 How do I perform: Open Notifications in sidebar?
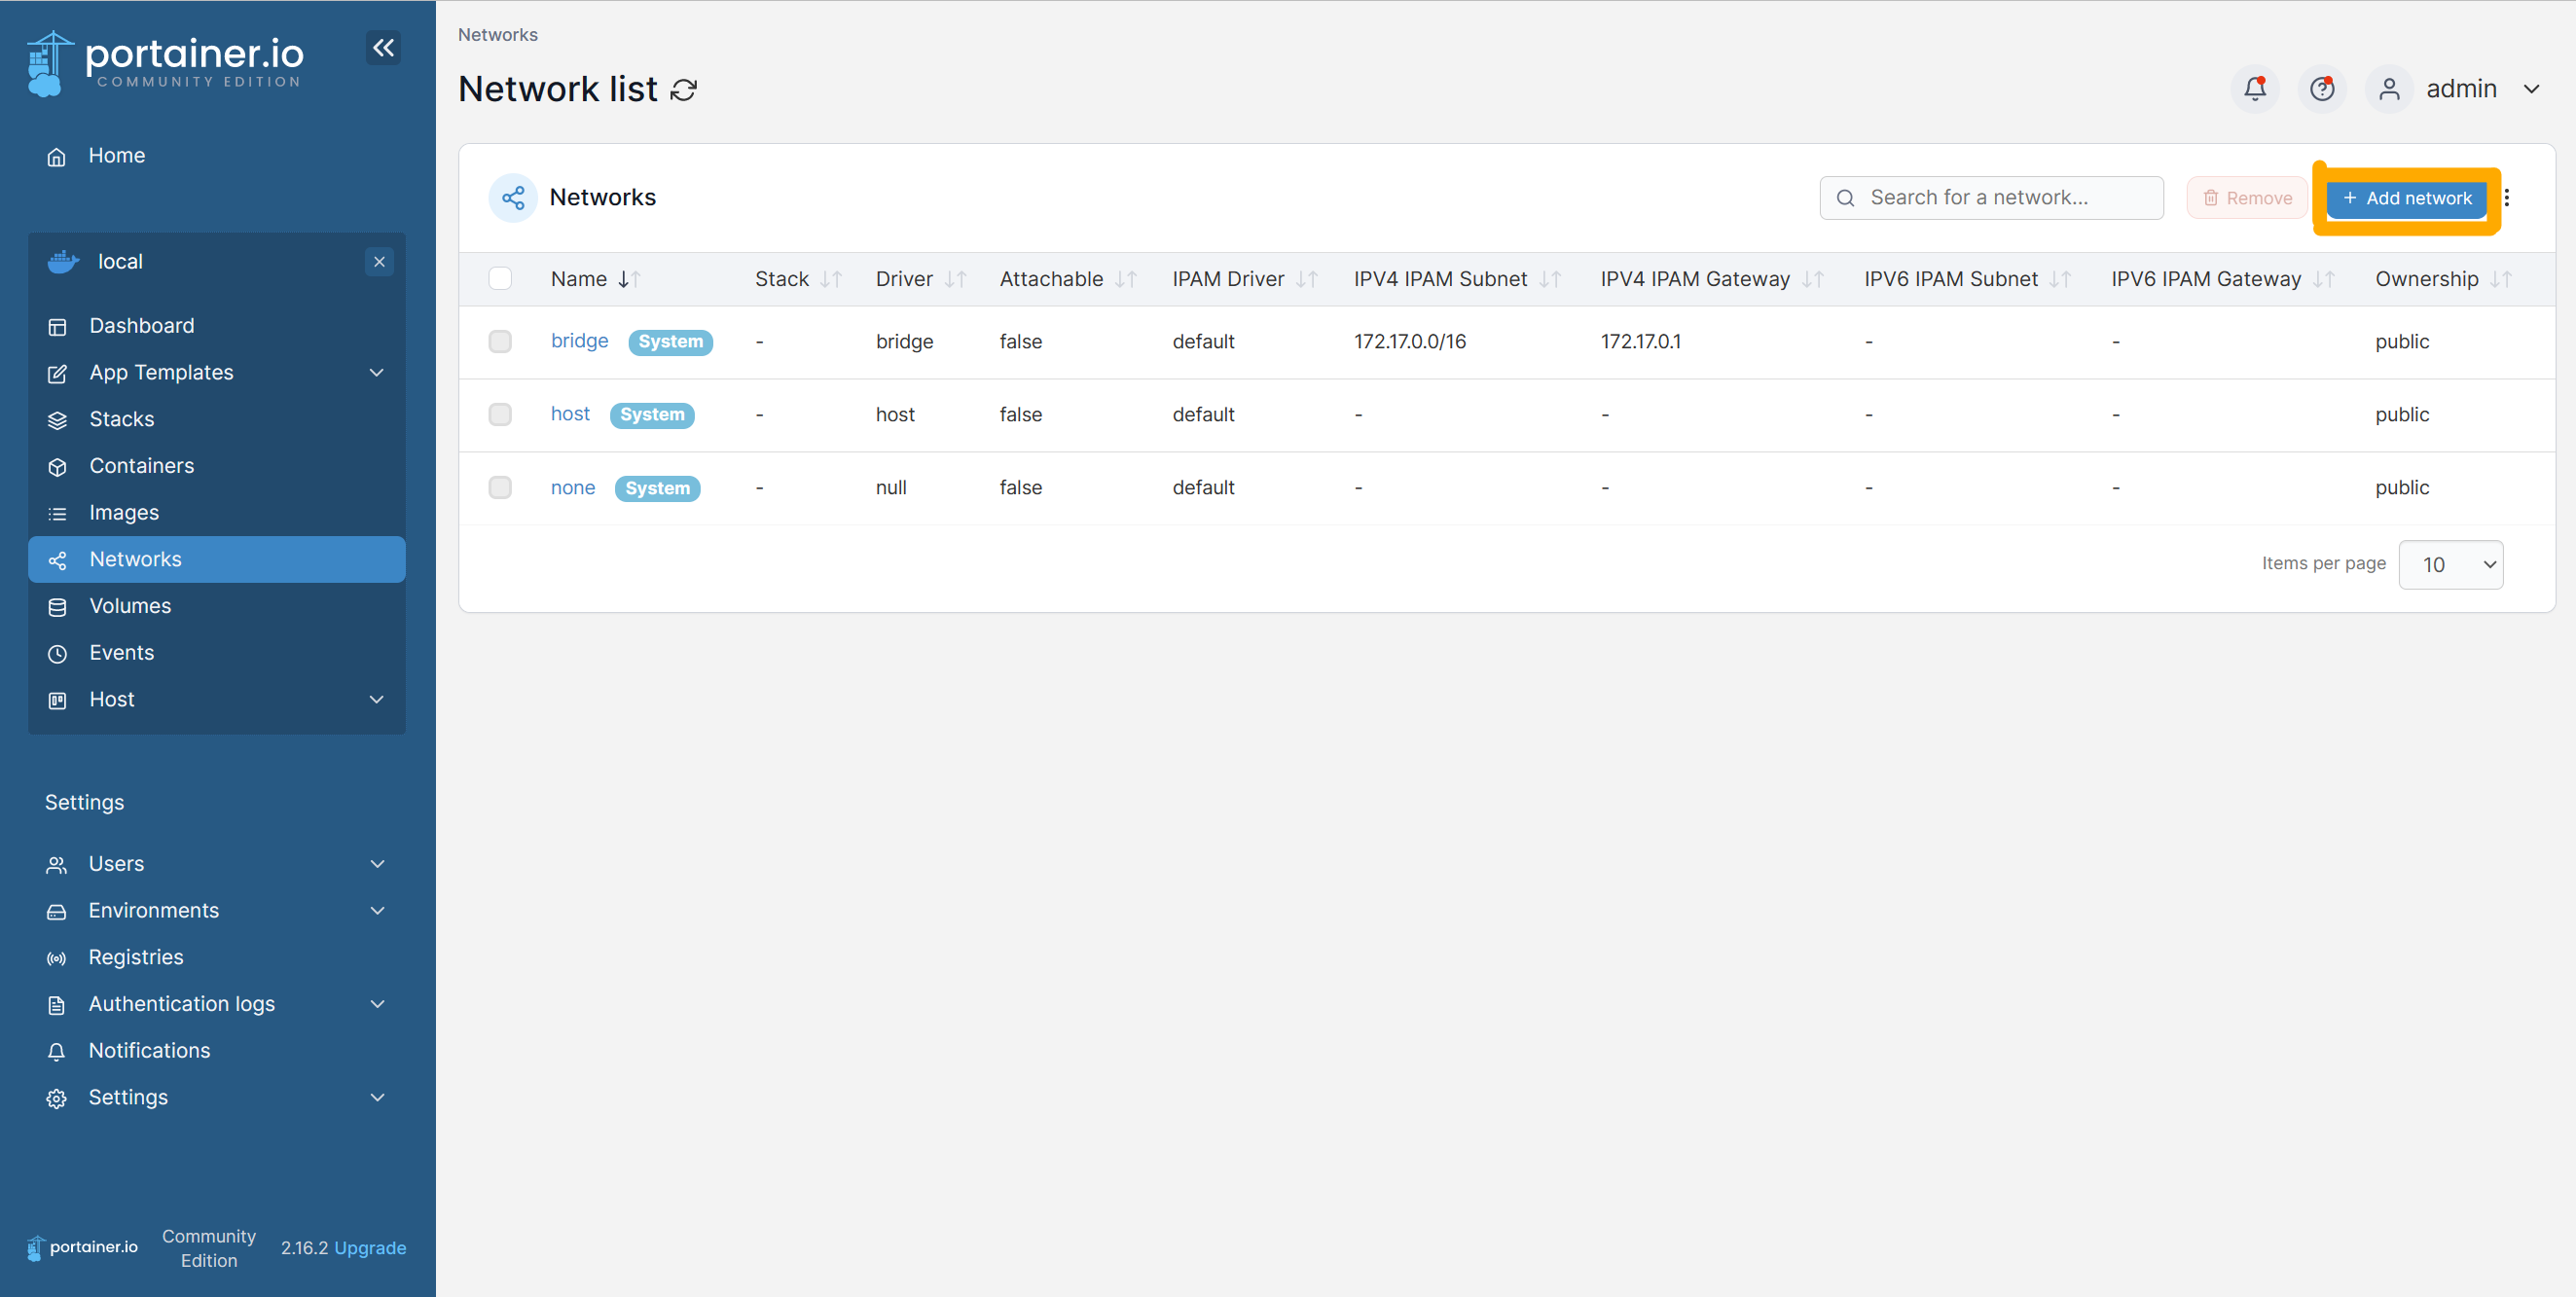(x=217, y=1051)
